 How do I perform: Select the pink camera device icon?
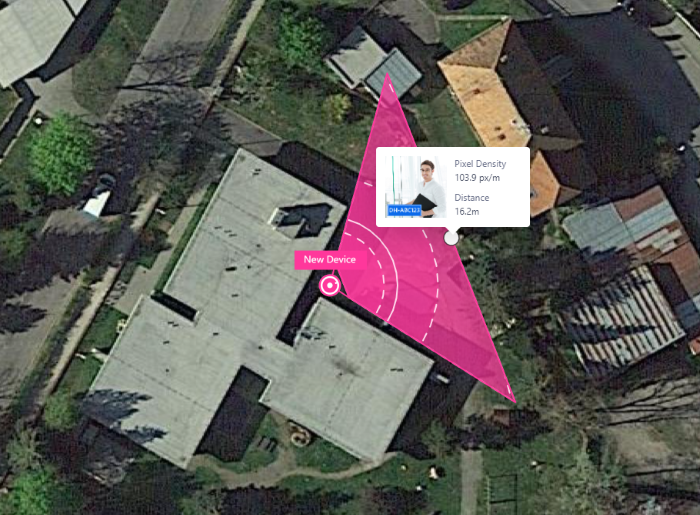click(329, 285)
